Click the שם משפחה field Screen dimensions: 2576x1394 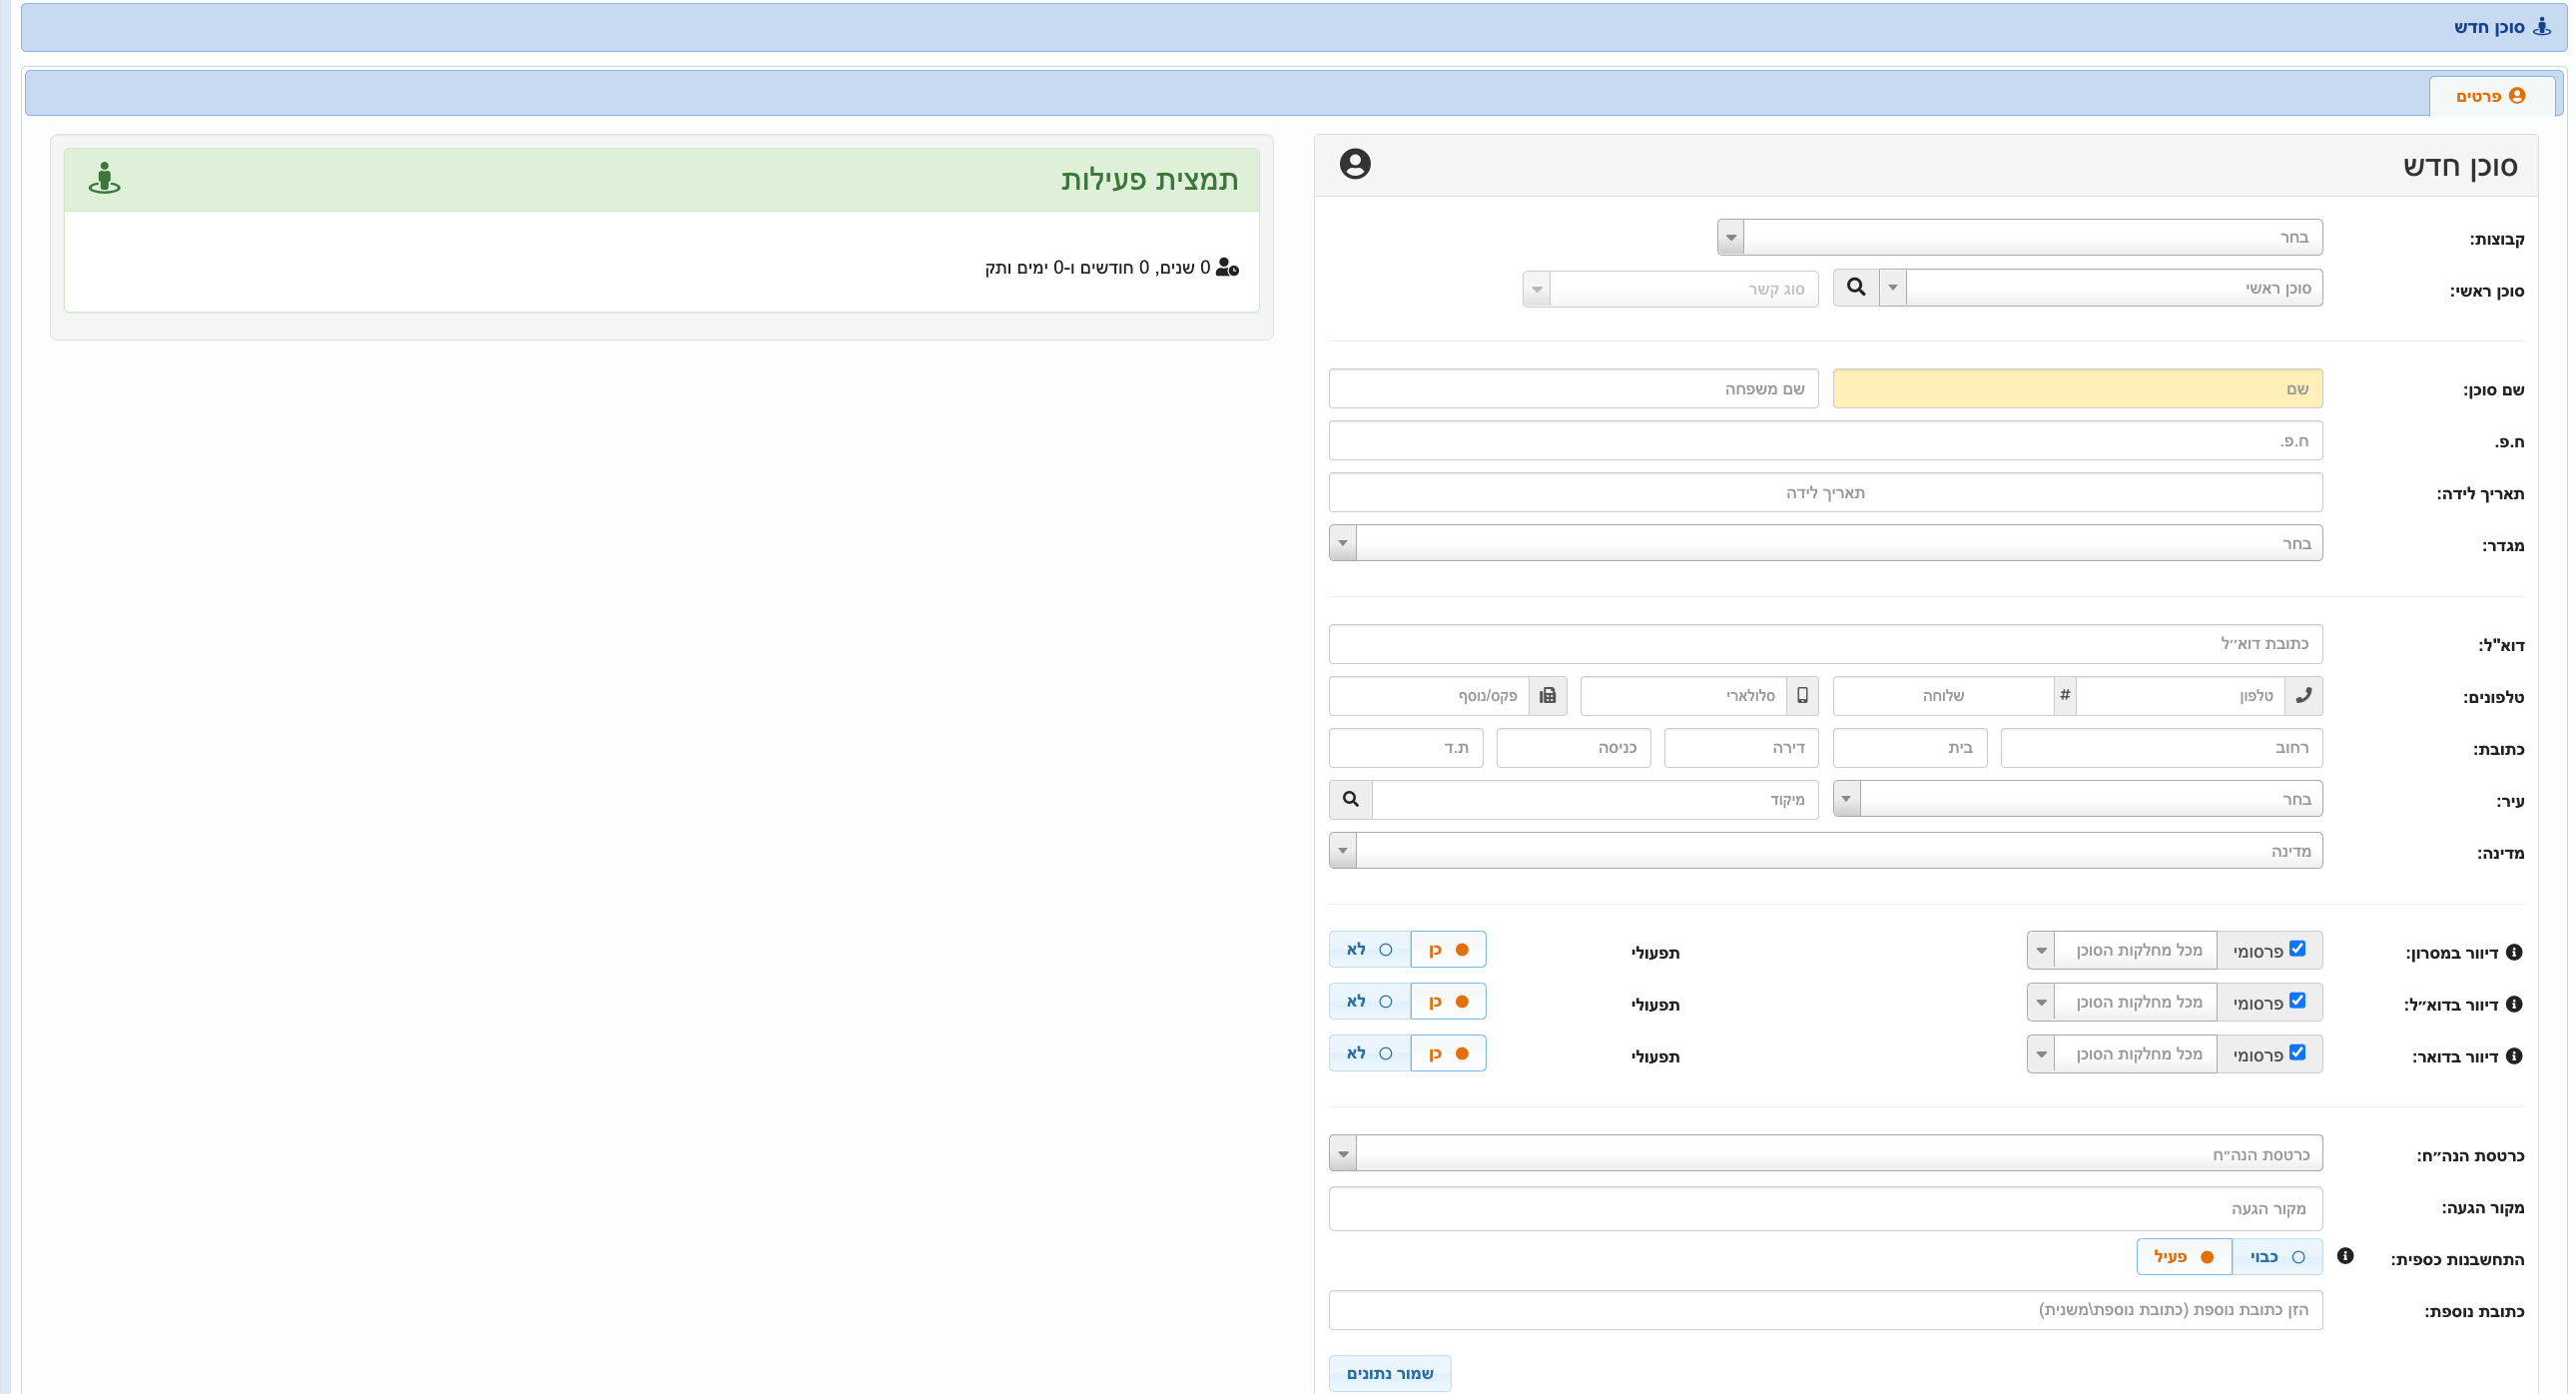pyautogui.click(x=1574, y=389)
